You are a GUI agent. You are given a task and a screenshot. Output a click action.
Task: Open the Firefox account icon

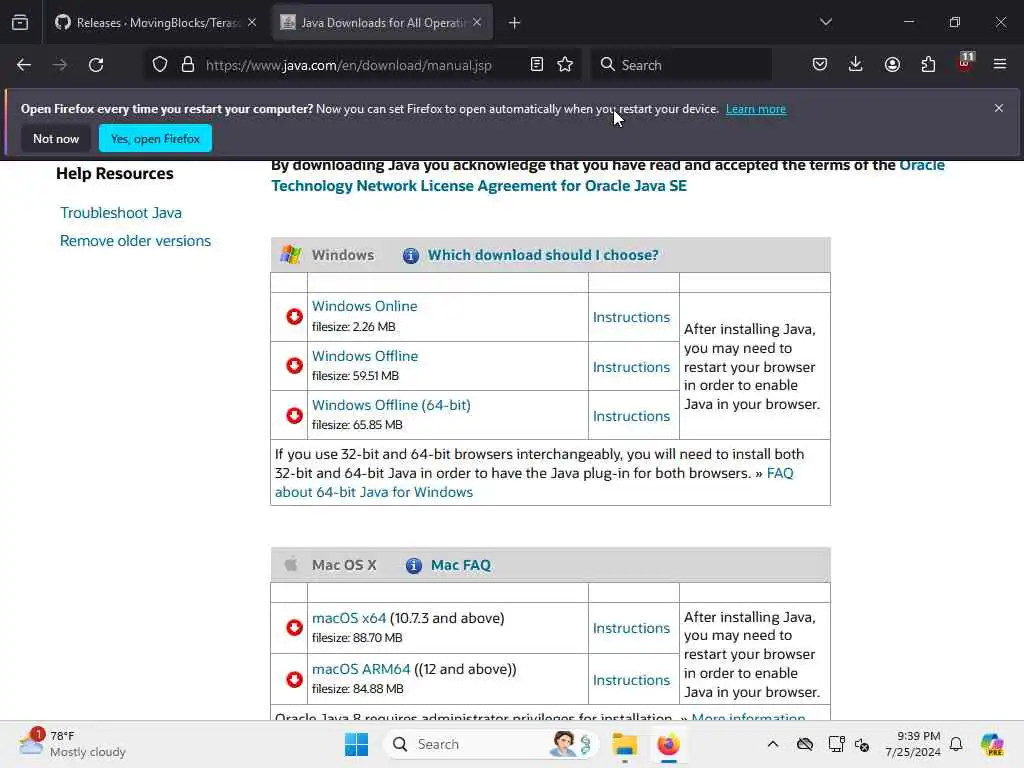tap(892, 65)
